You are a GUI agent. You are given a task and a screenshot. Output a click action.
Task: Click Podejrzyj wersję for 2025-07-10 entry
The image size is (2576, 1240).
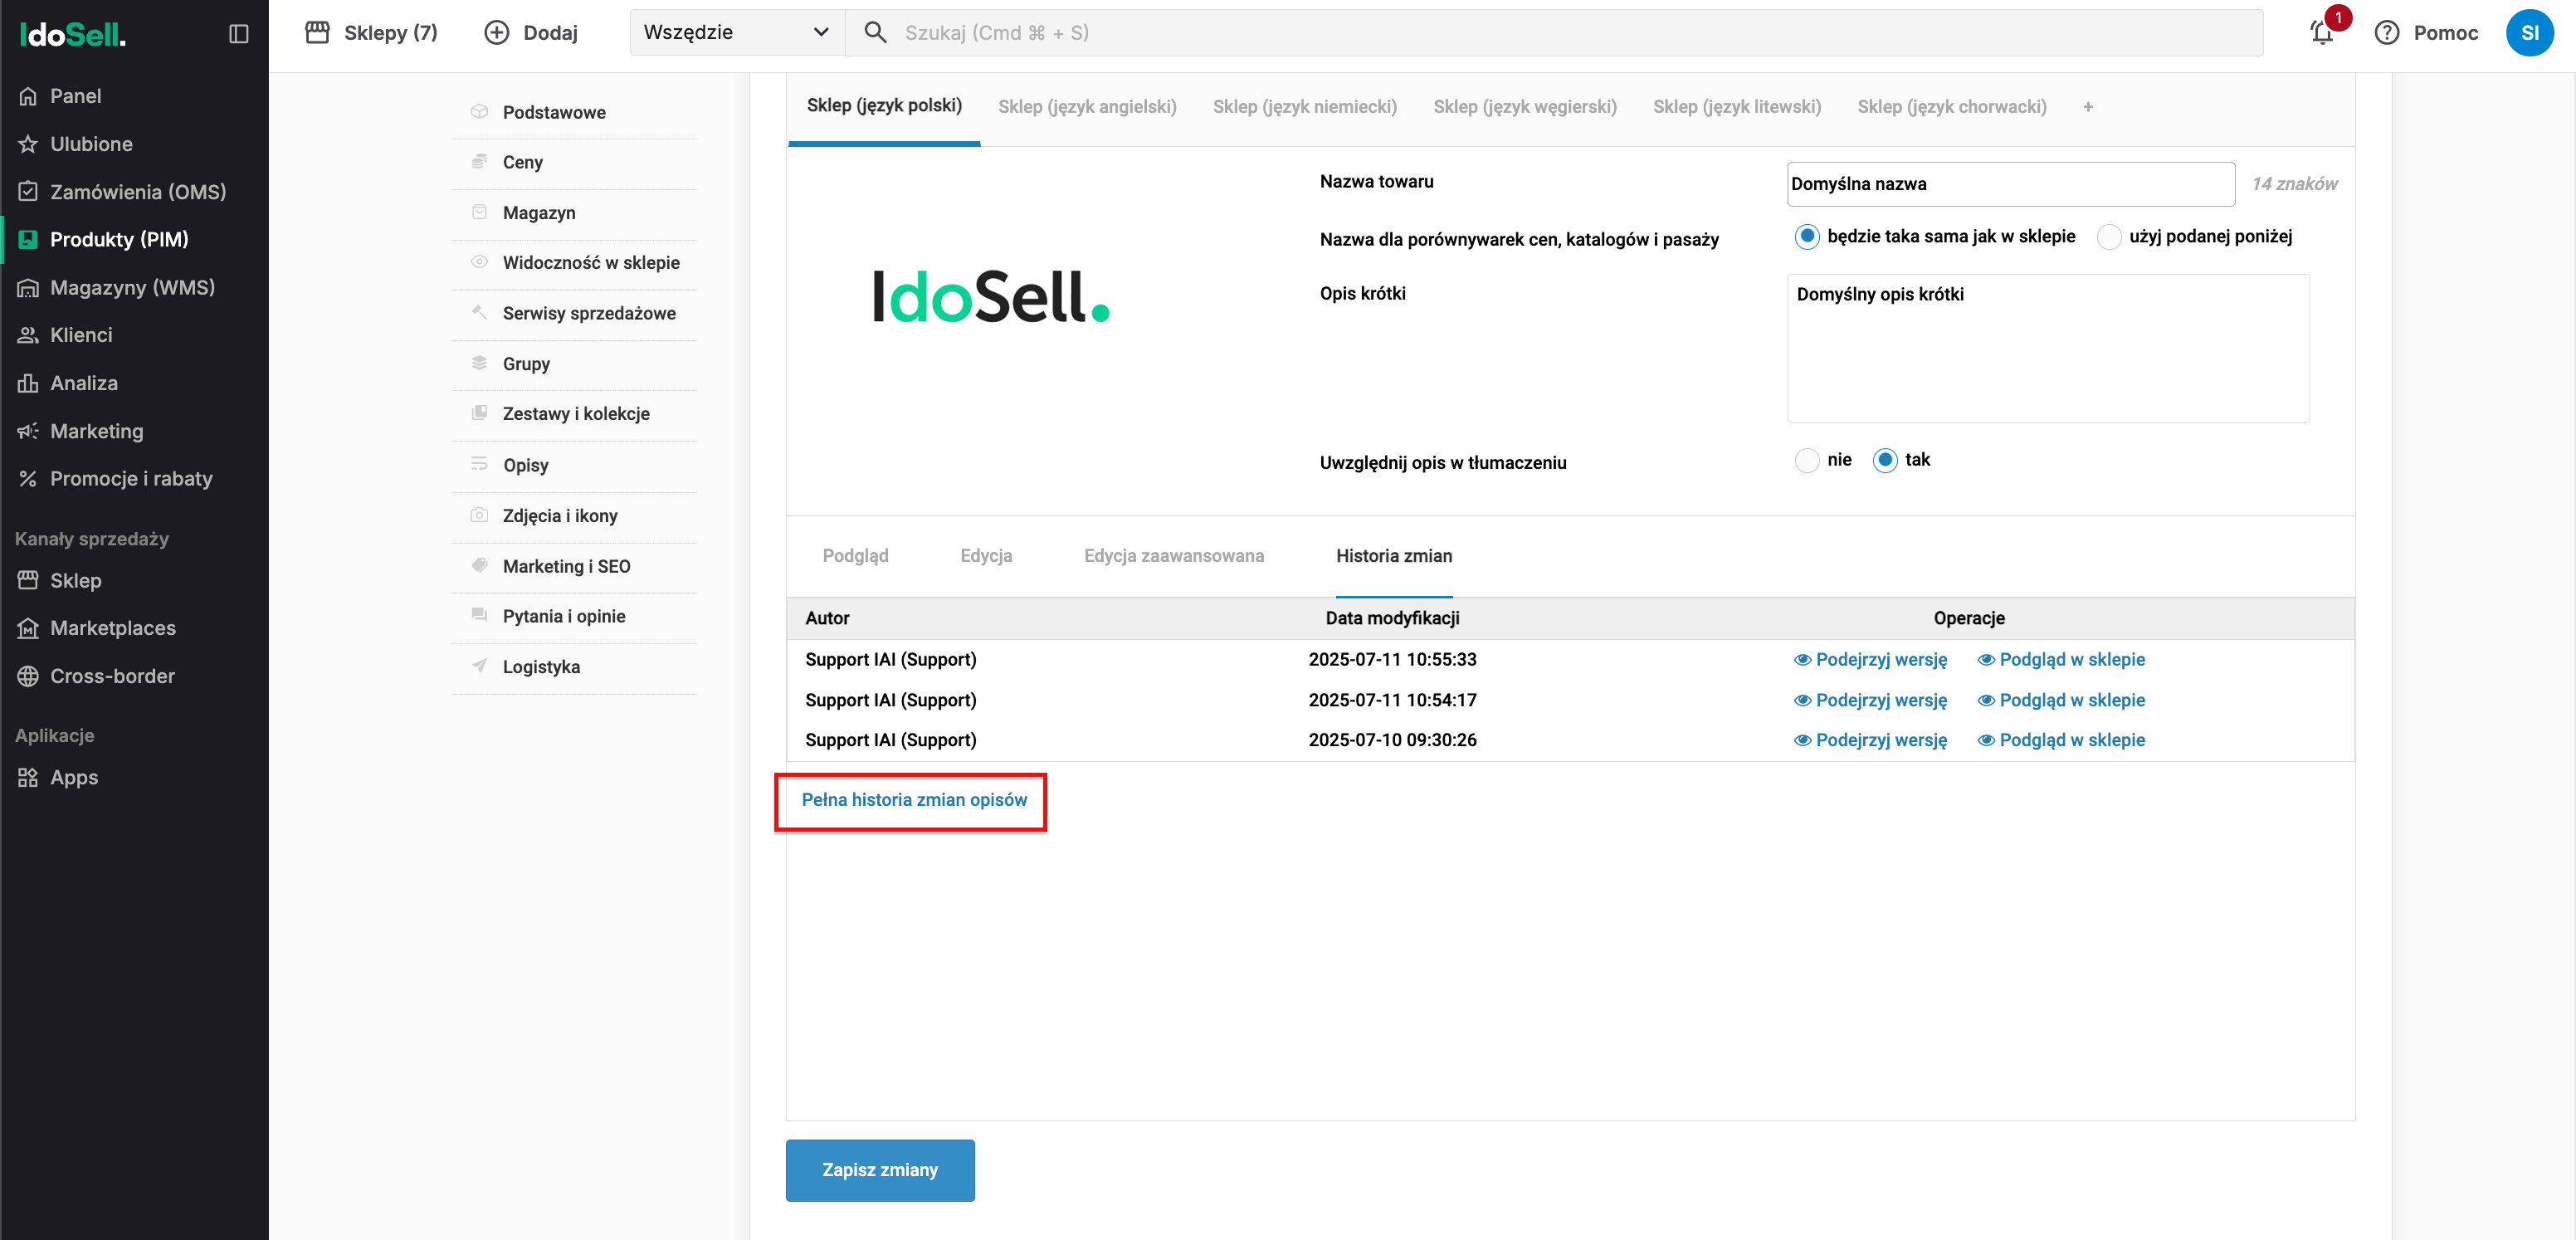pos(1870,740)
